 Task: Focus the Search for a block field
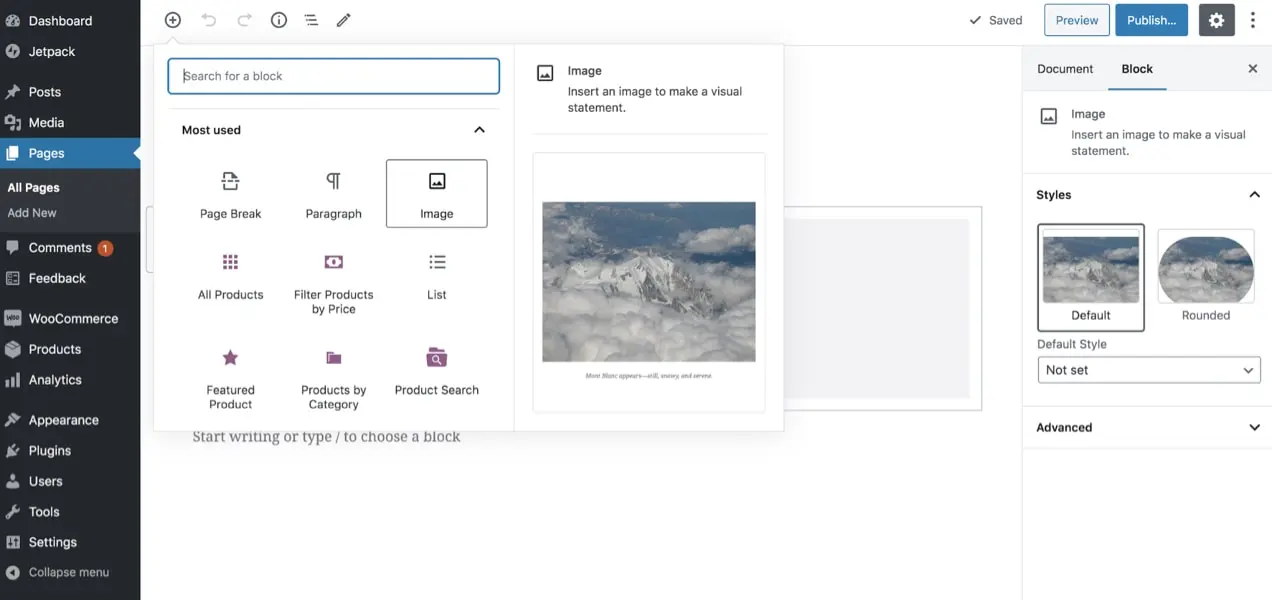334,76
